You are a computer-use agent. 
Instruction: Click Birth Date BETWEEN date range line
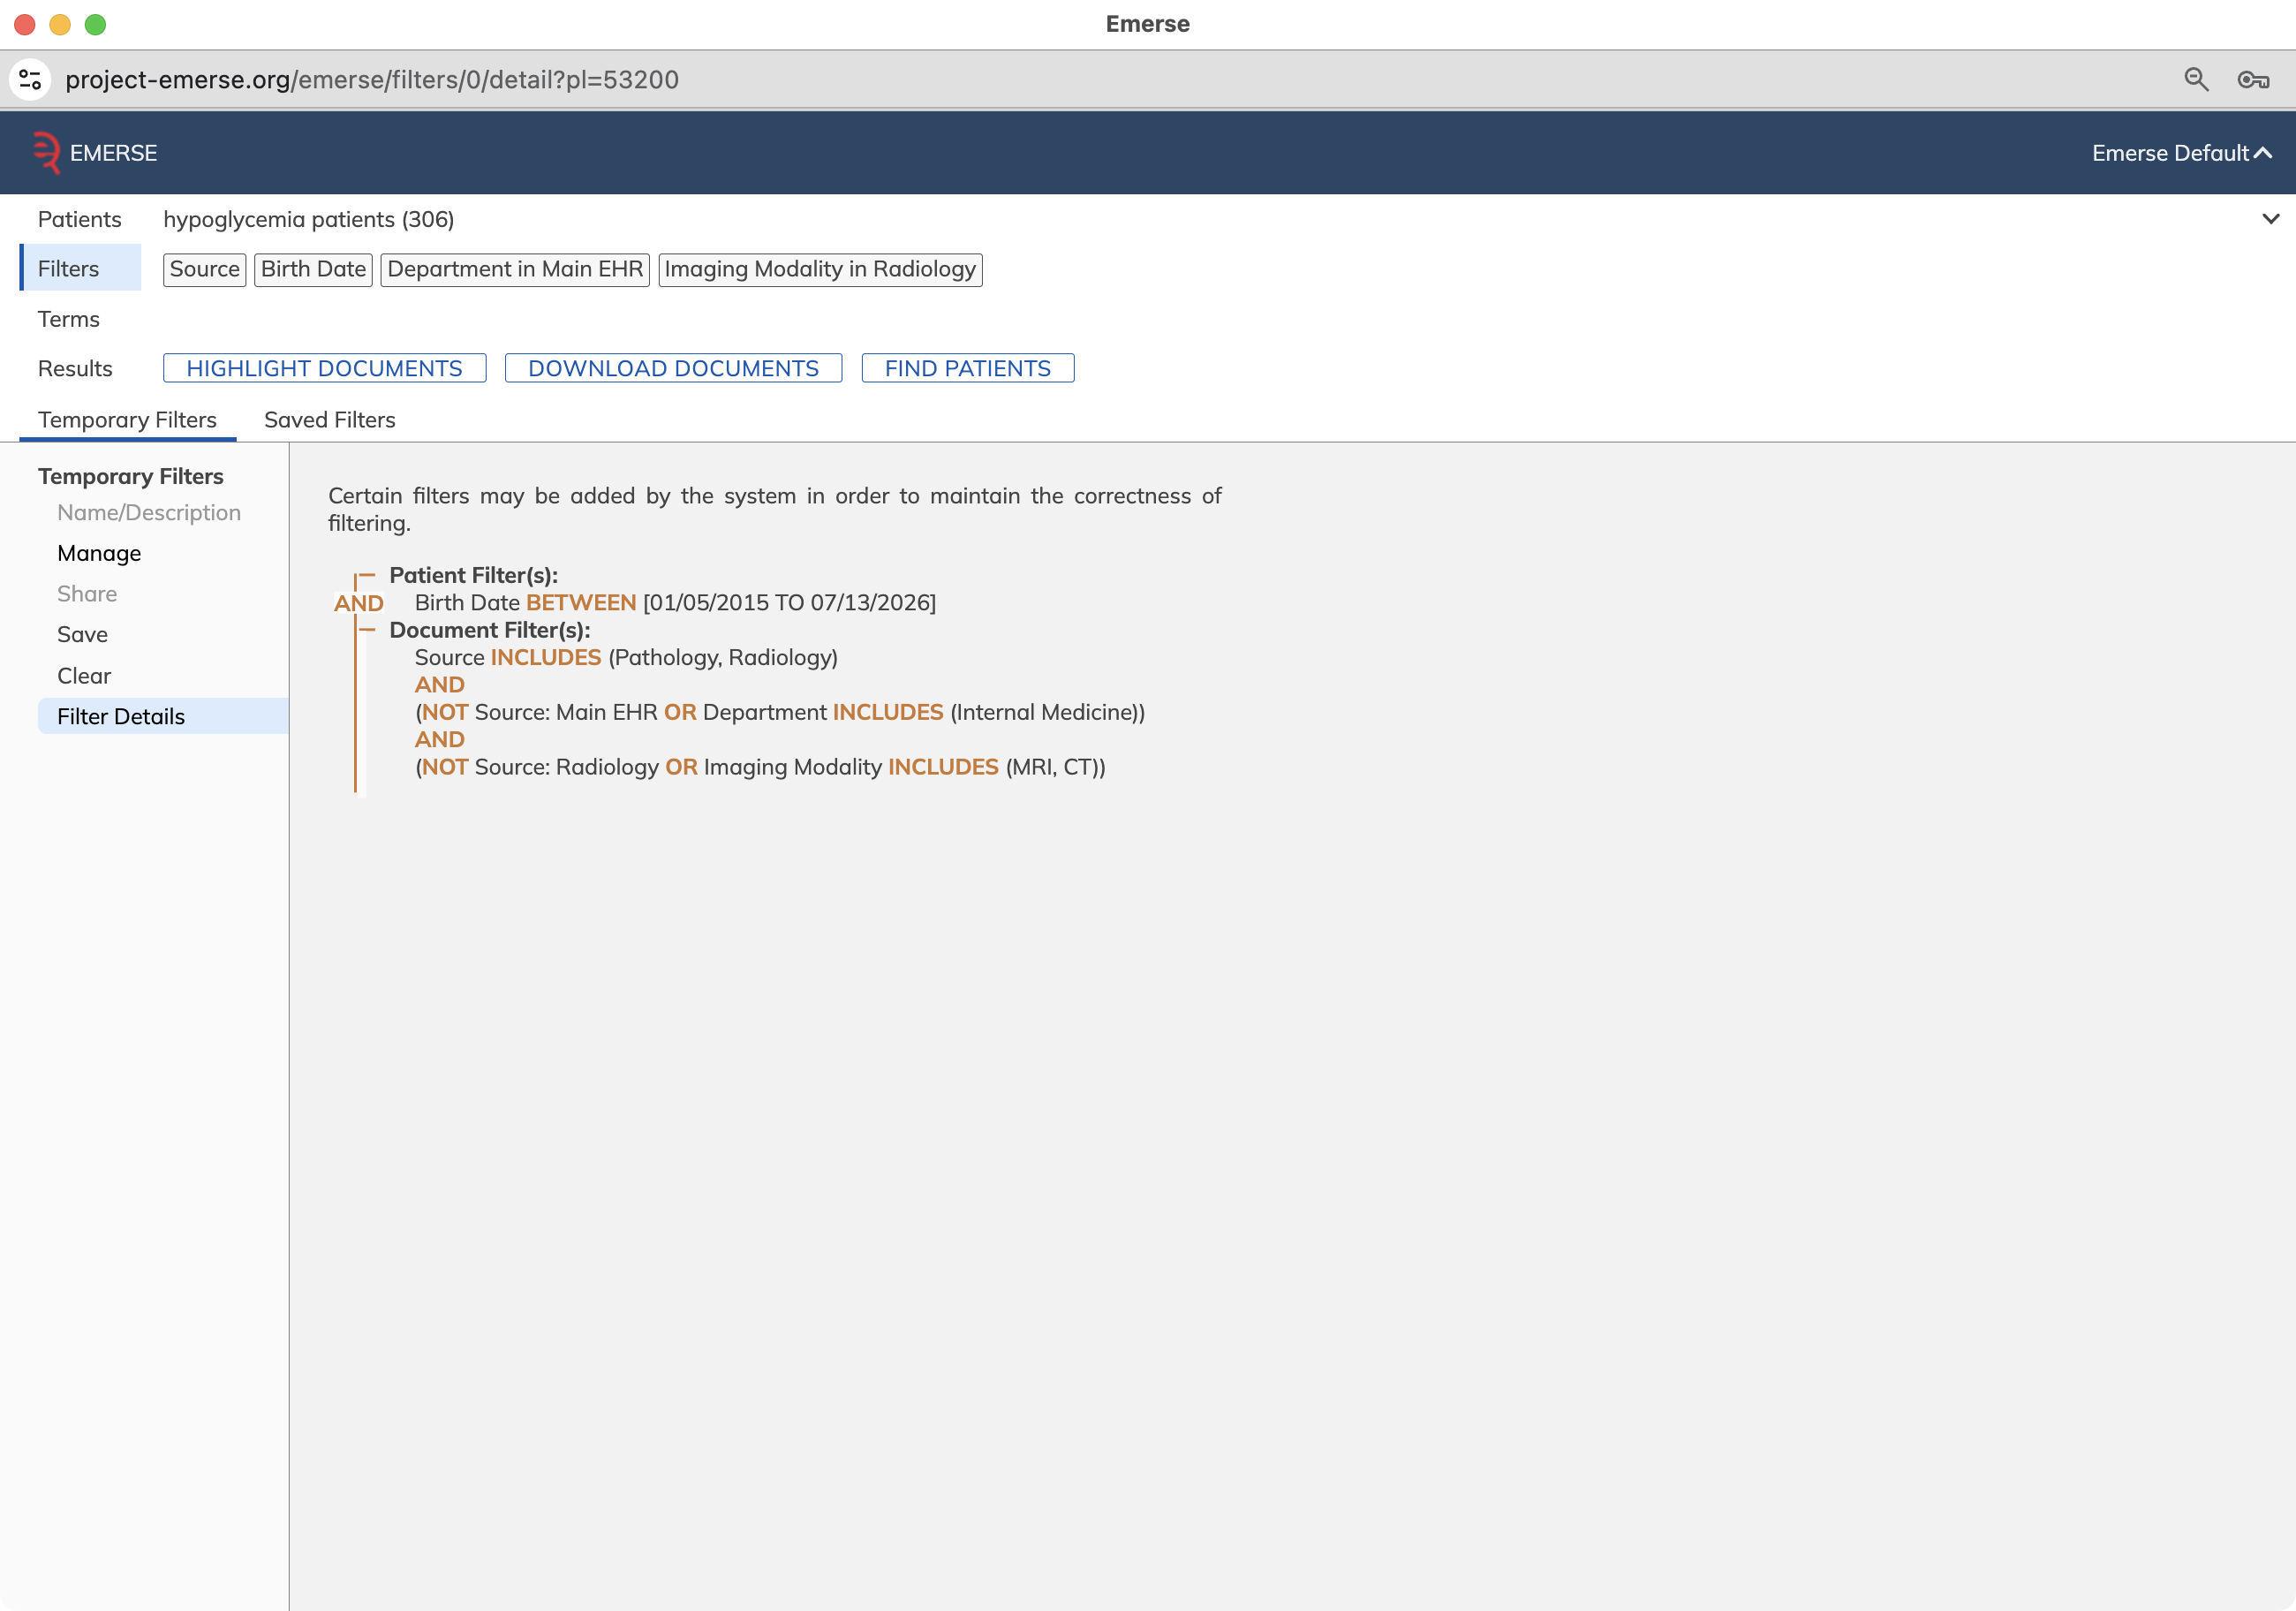(x=675, y=603)
